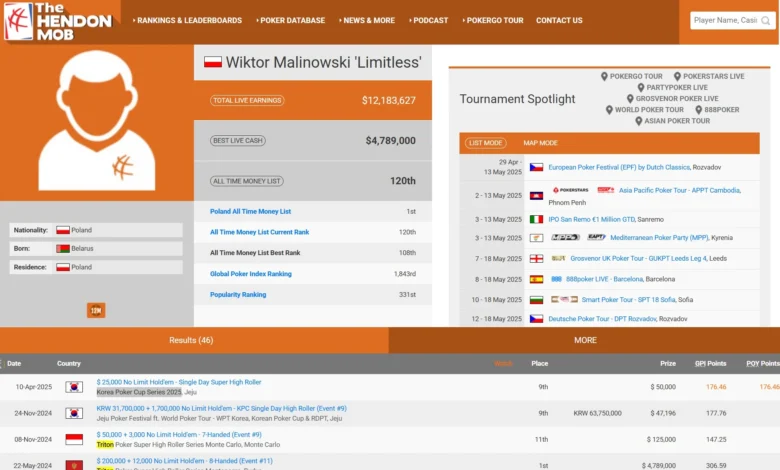
Task: Open IPO San Remo €1 Million GTD link
Action: pos(591,219)
